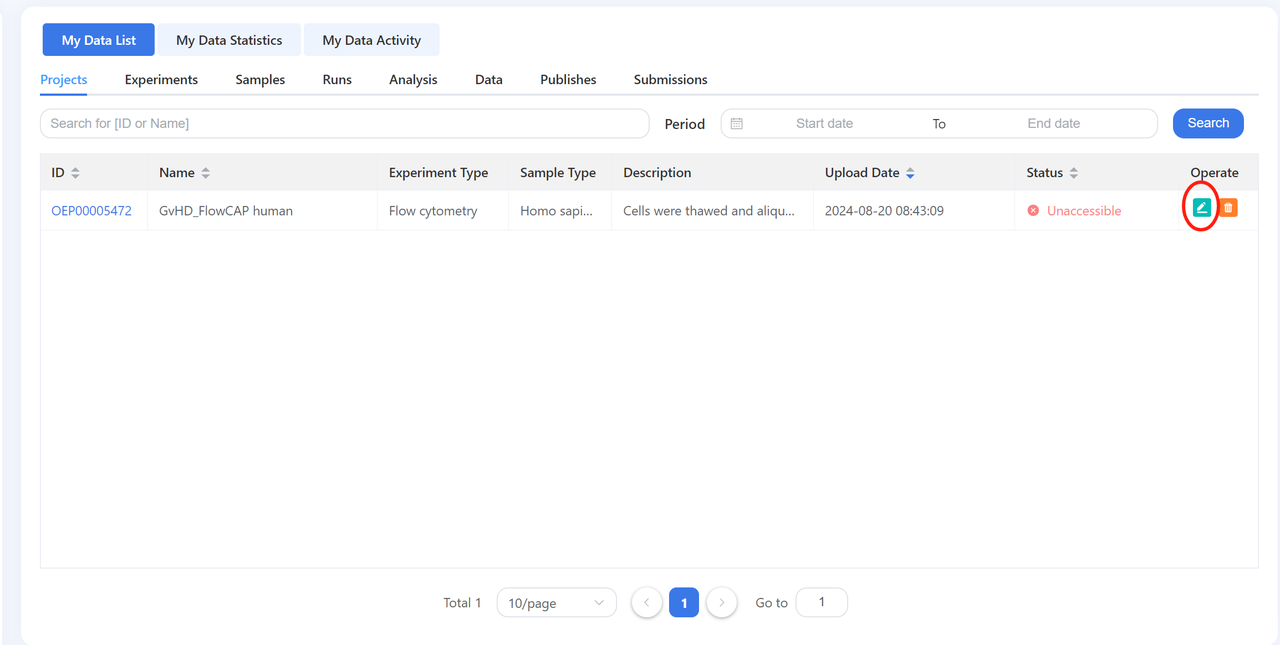The image size is (1280, 645).
Task: Open the Submissions sub-tab
Action: (670, 80)
